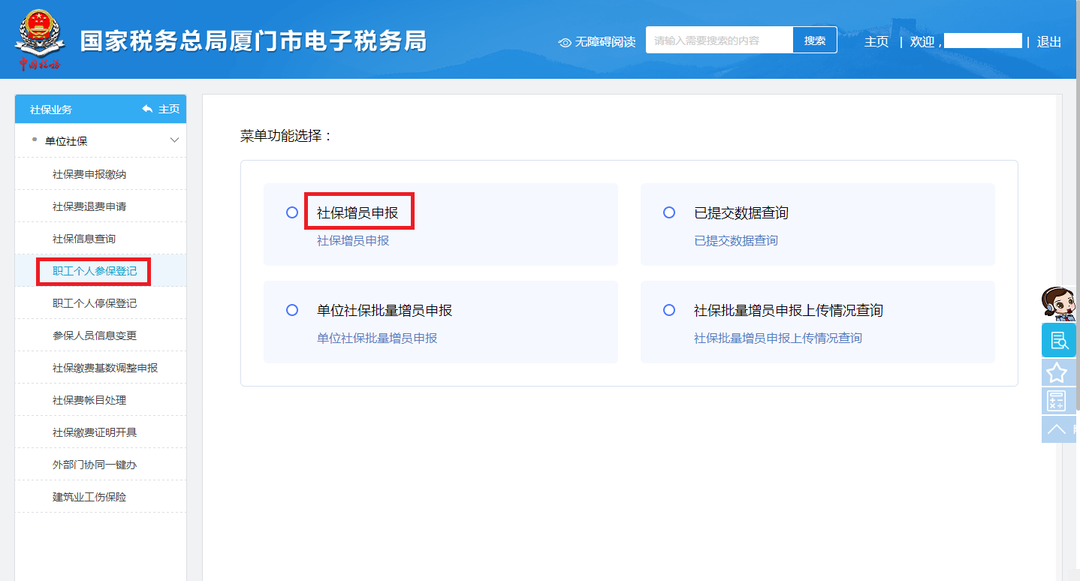The height and width of the screenshot is (581, 1080).
Task: Click the back arrow beside 主页 in sidebar
Action: pos(147,109)
